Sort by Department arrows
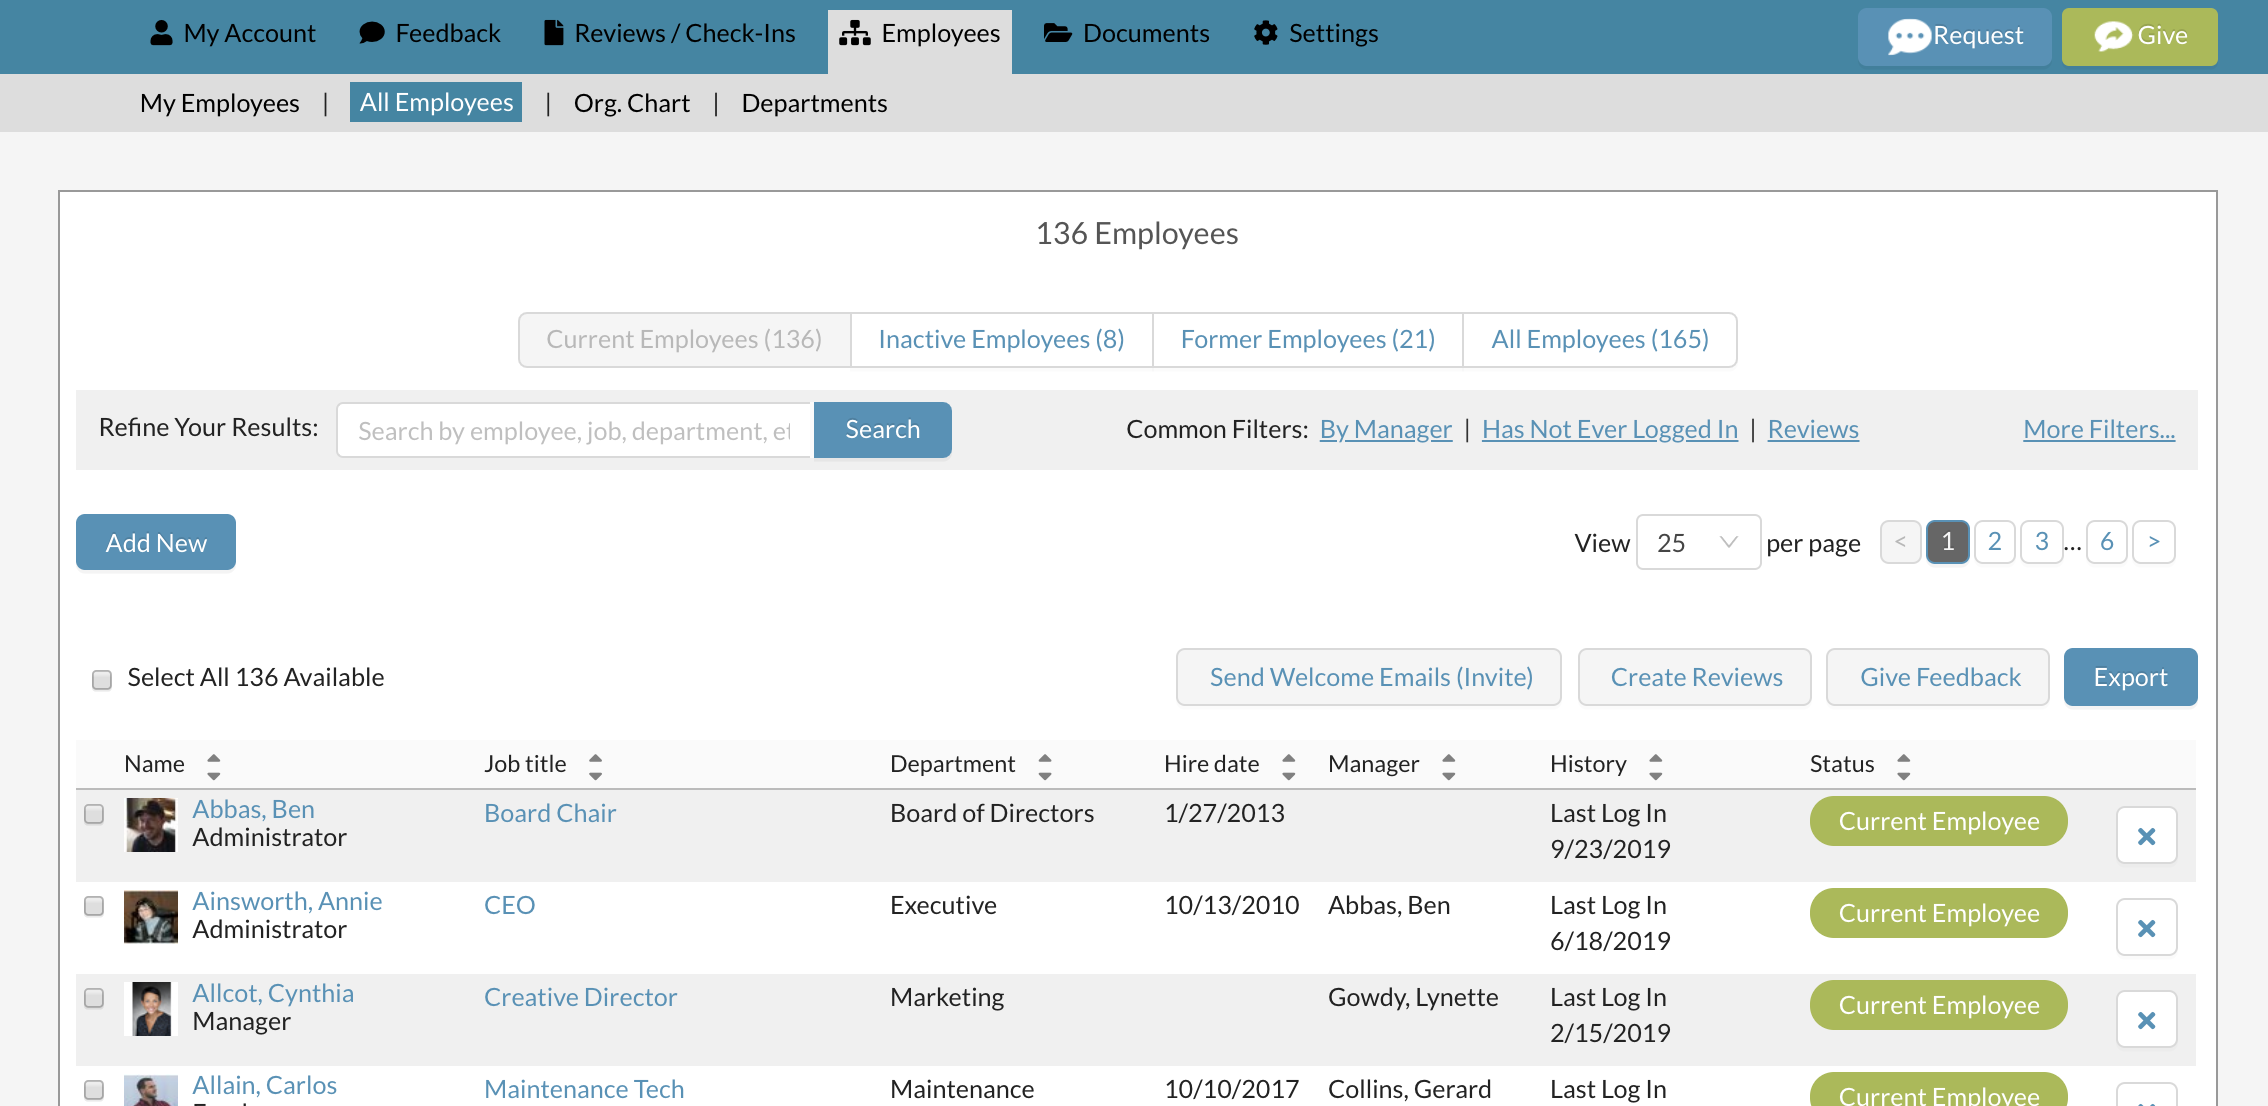This screenshot has width=2268, height=1106. [1045, 766]
